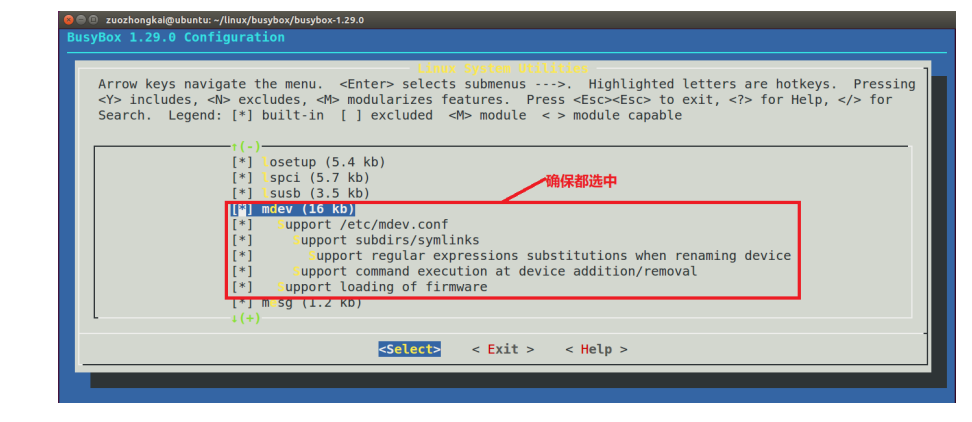Screen dimensions: 972x422
Task: Select the Support loading of firmware text
Action: click(x=382, y=287)
